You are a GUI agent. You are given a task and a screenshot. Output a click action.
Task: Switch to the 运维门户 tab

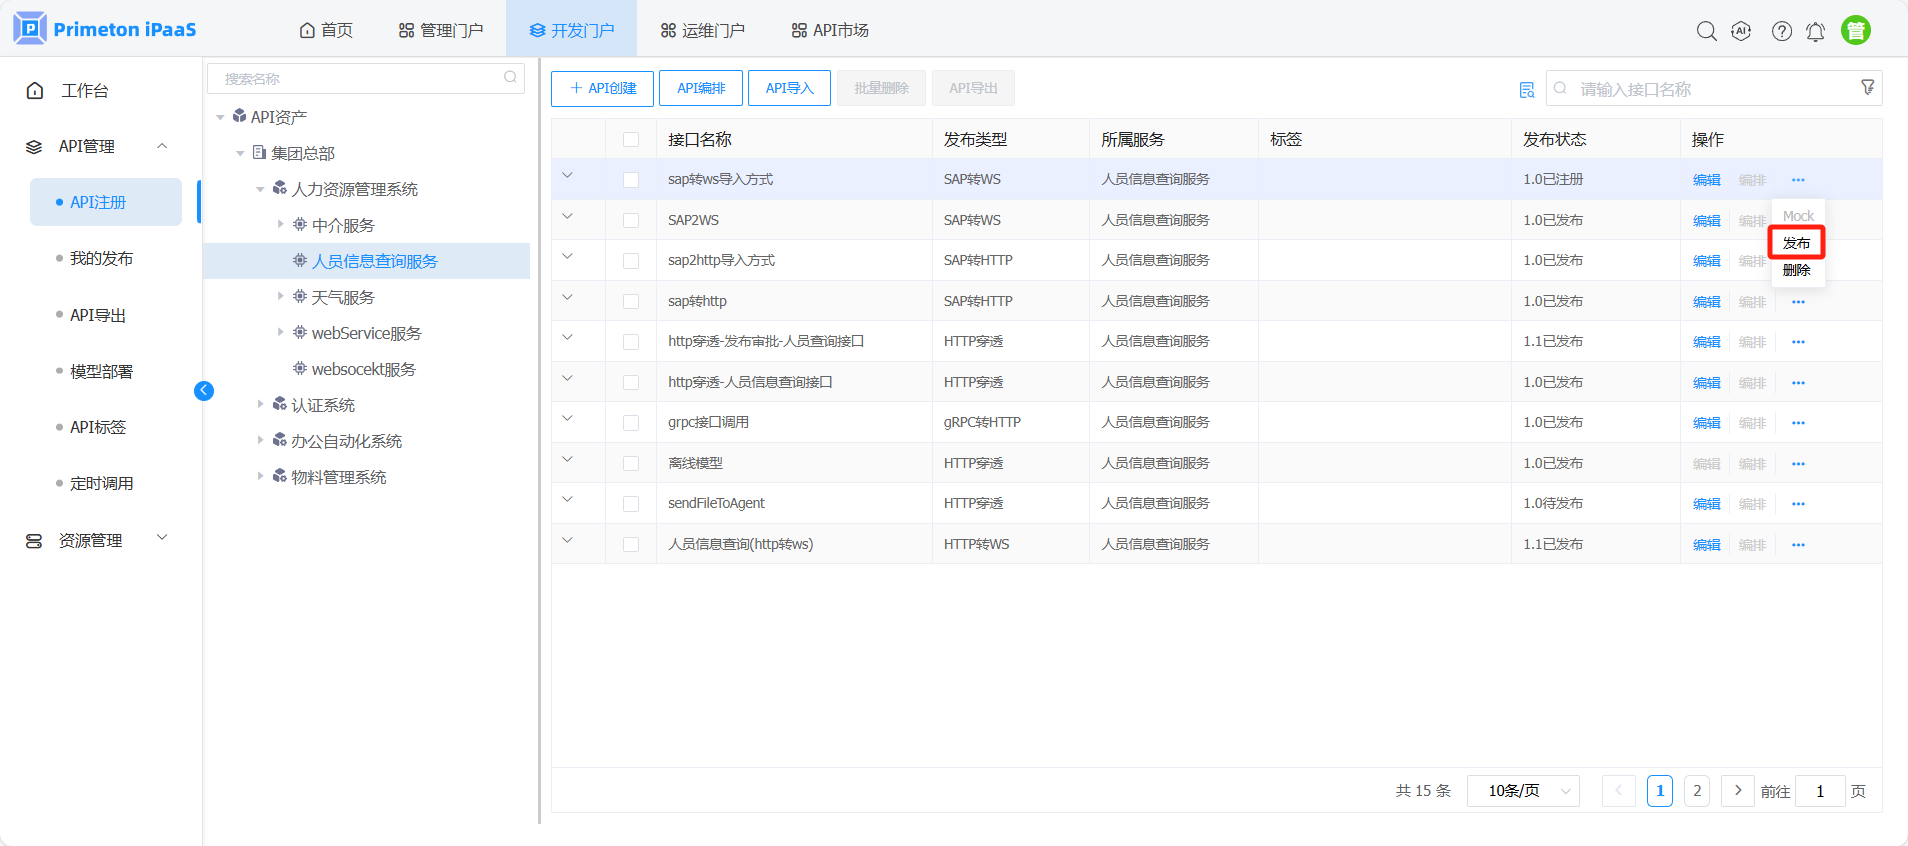(x=702, y=30)
